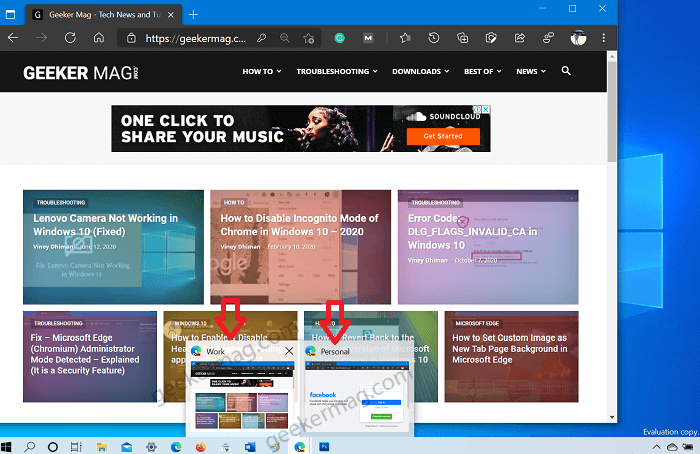This screenshot has width=700, height=454.
Task: Open the web capture toolbar icon
Action: 491,38
